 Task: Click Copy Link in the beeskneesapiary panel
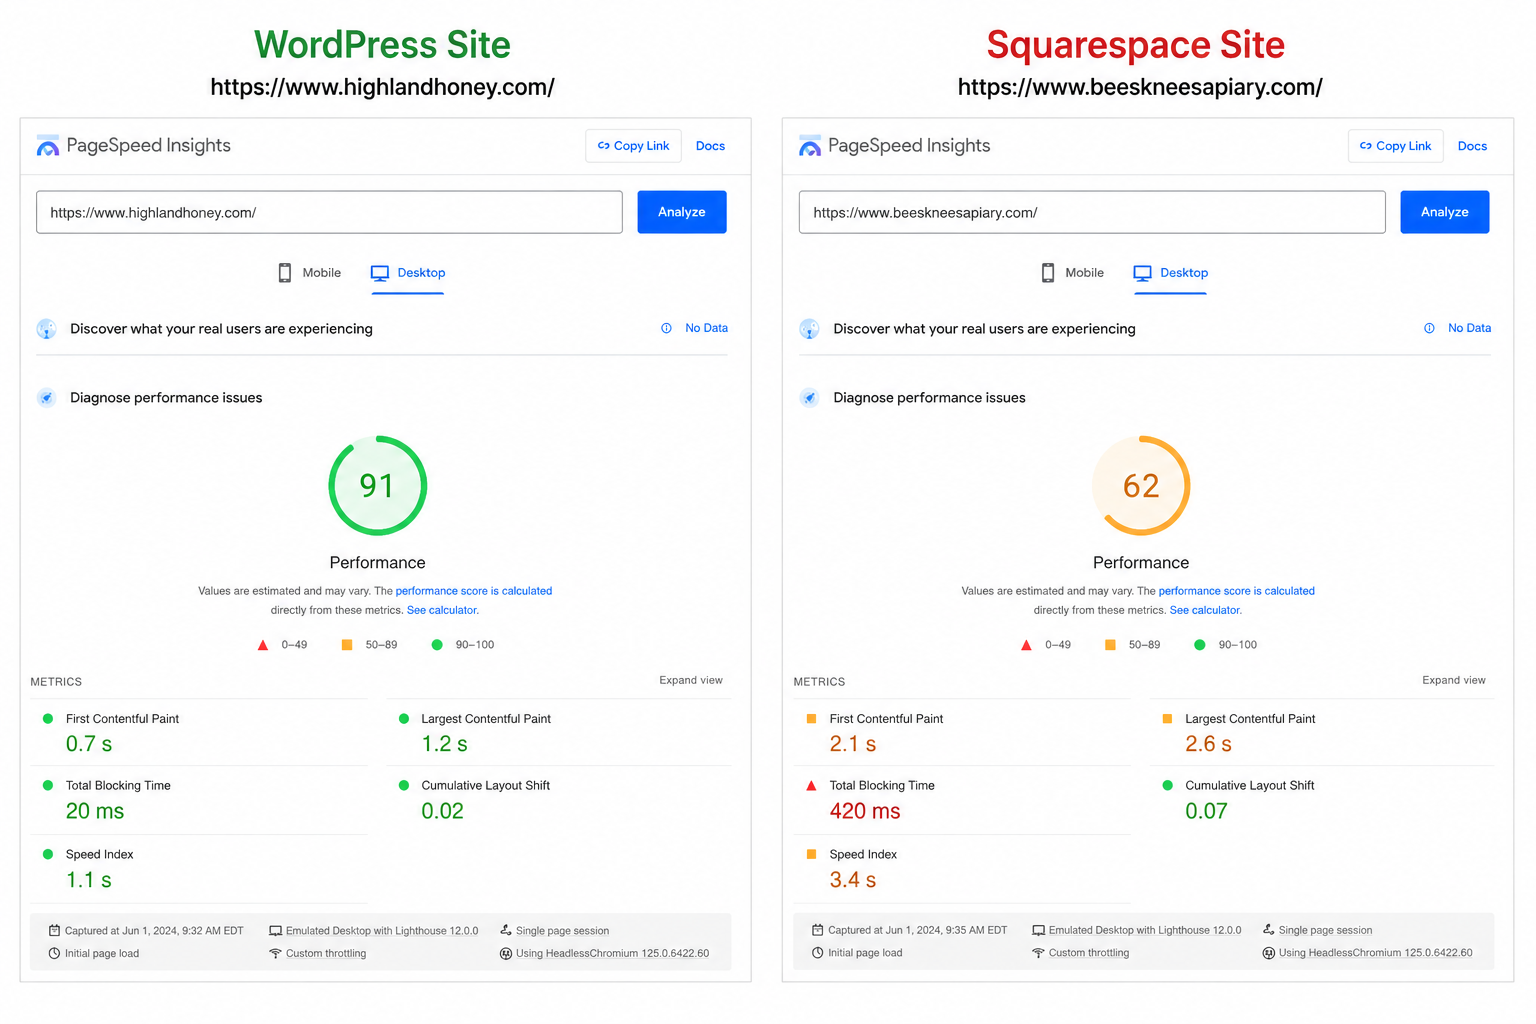coord(1395,146)
